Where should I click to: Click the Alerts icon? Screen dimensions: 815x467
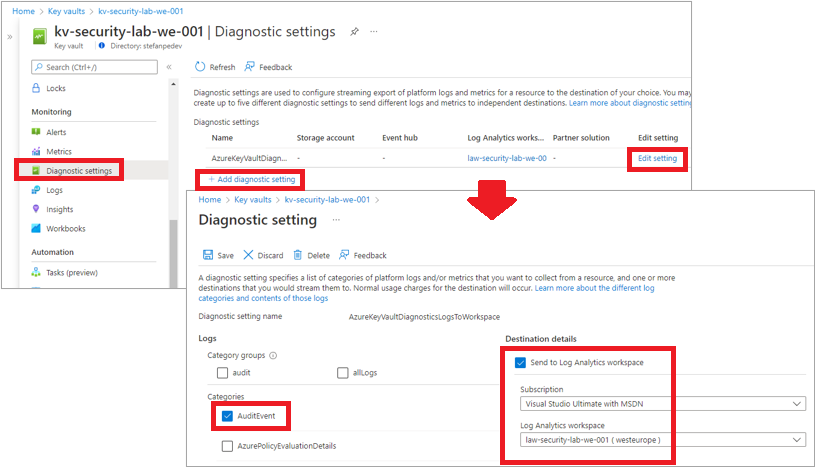point(36,132)
